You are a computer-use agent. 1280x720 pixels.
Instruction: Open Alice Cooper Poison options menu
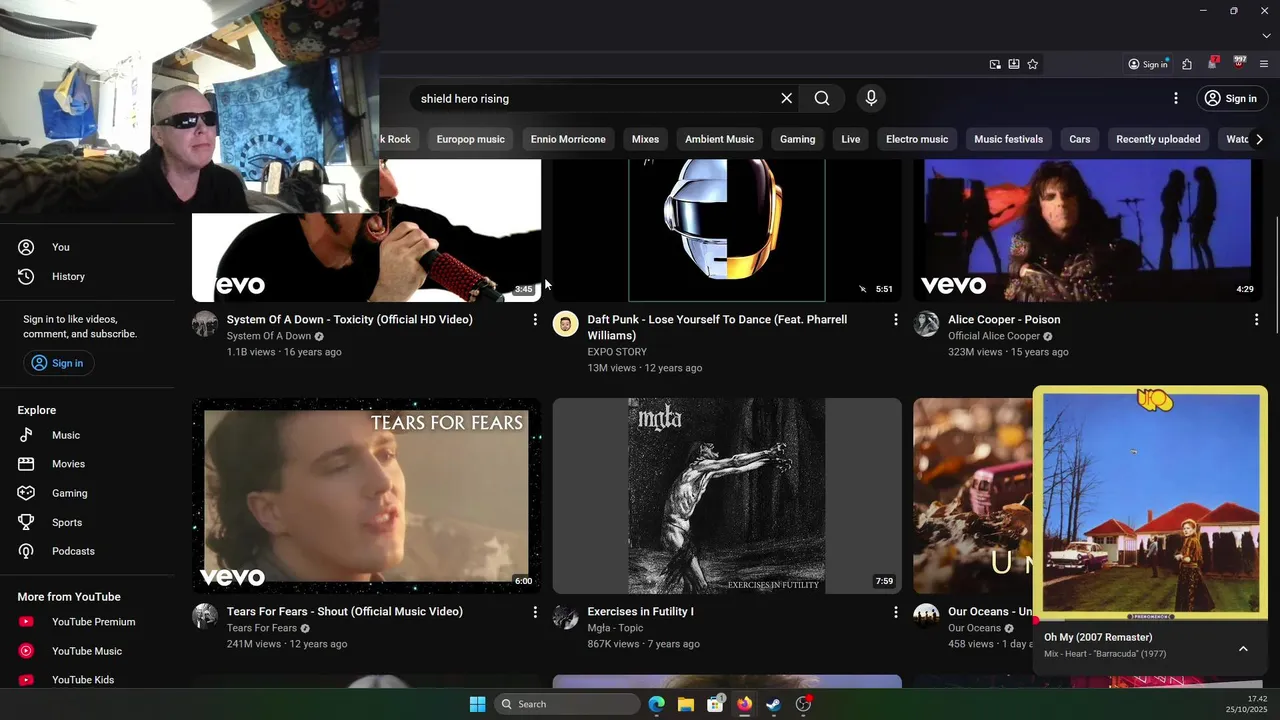pyautogui.click(x=1256, y=320)
